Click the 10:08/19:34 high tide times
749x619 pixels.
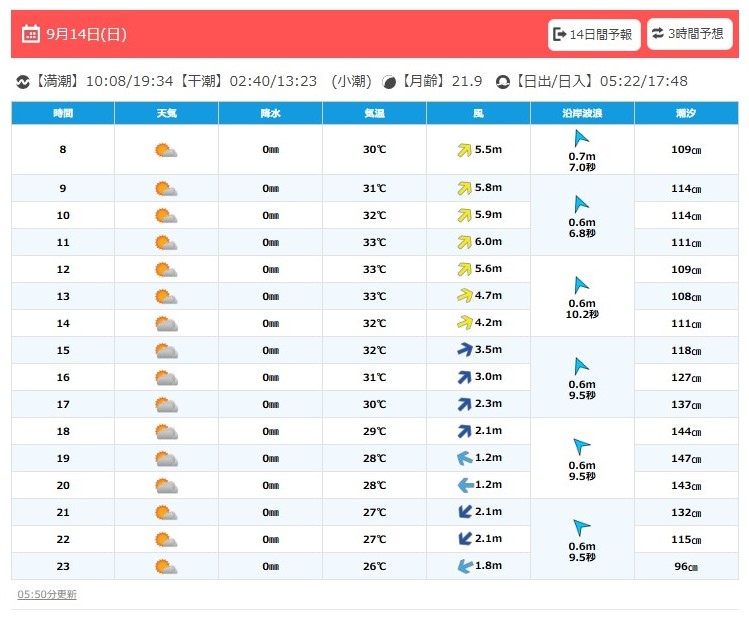pos(129,81)
